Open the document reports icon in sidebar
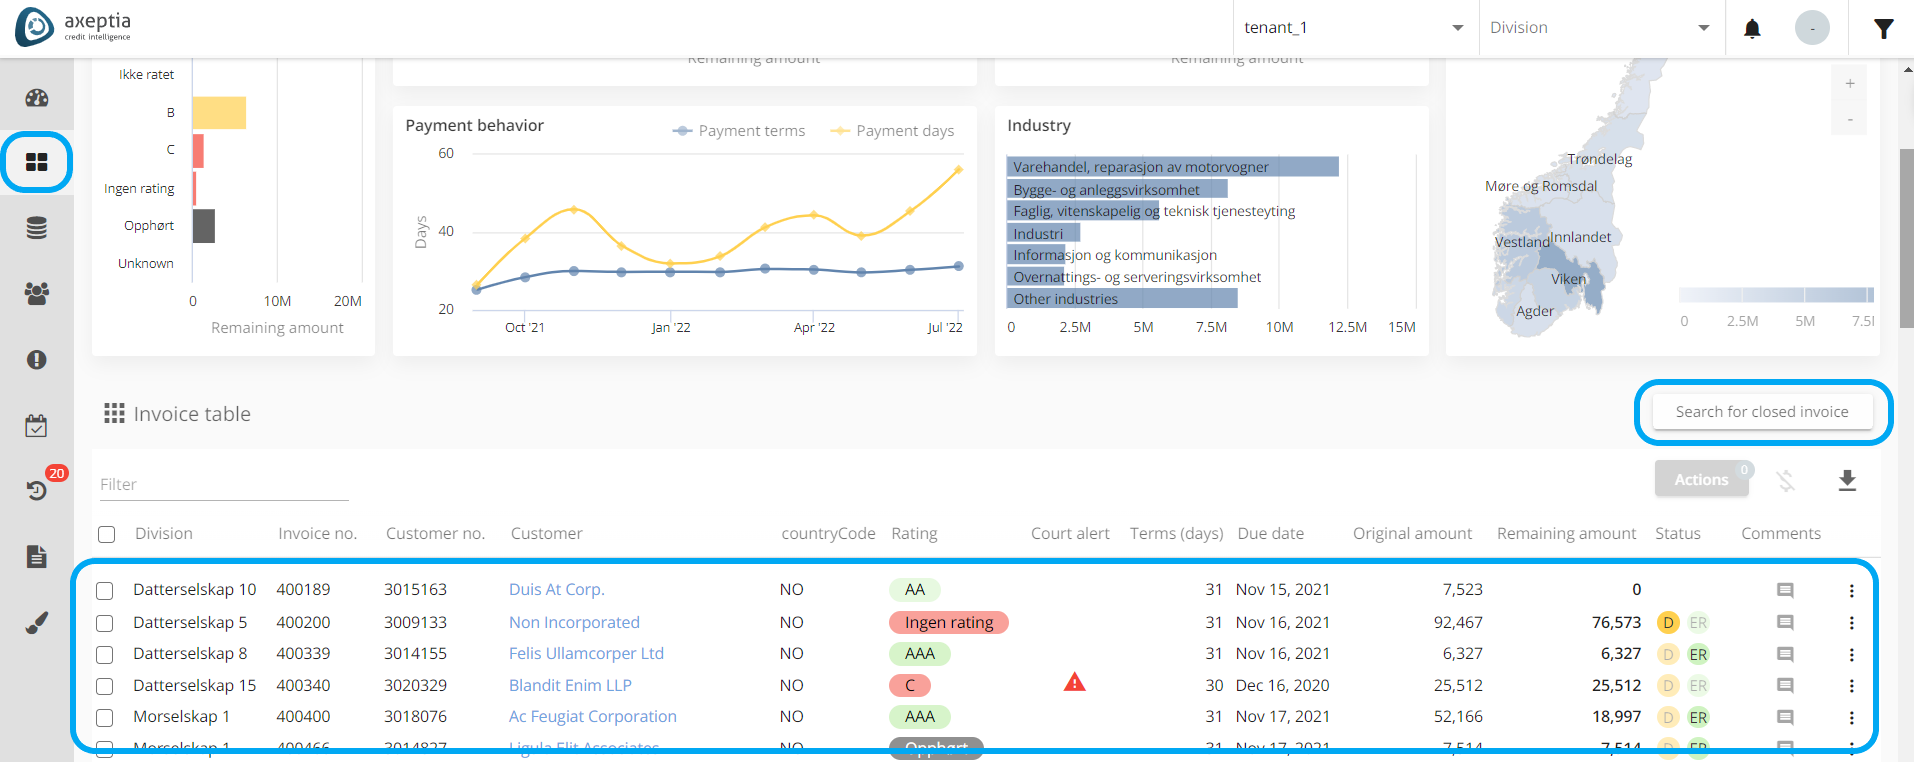Screen dimensions: 1914x762 pos(37,557)
